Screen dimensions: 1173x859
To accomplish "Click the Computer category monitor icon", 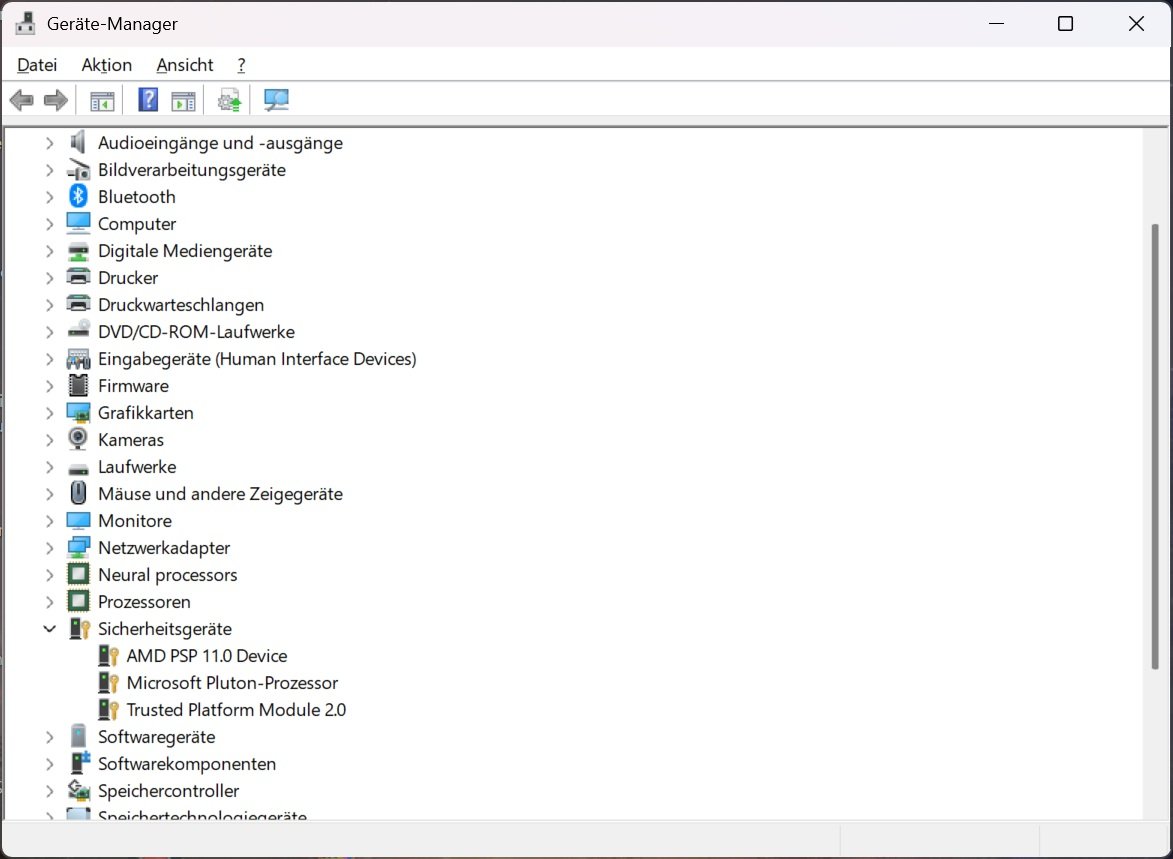I will tap(78, 224).
